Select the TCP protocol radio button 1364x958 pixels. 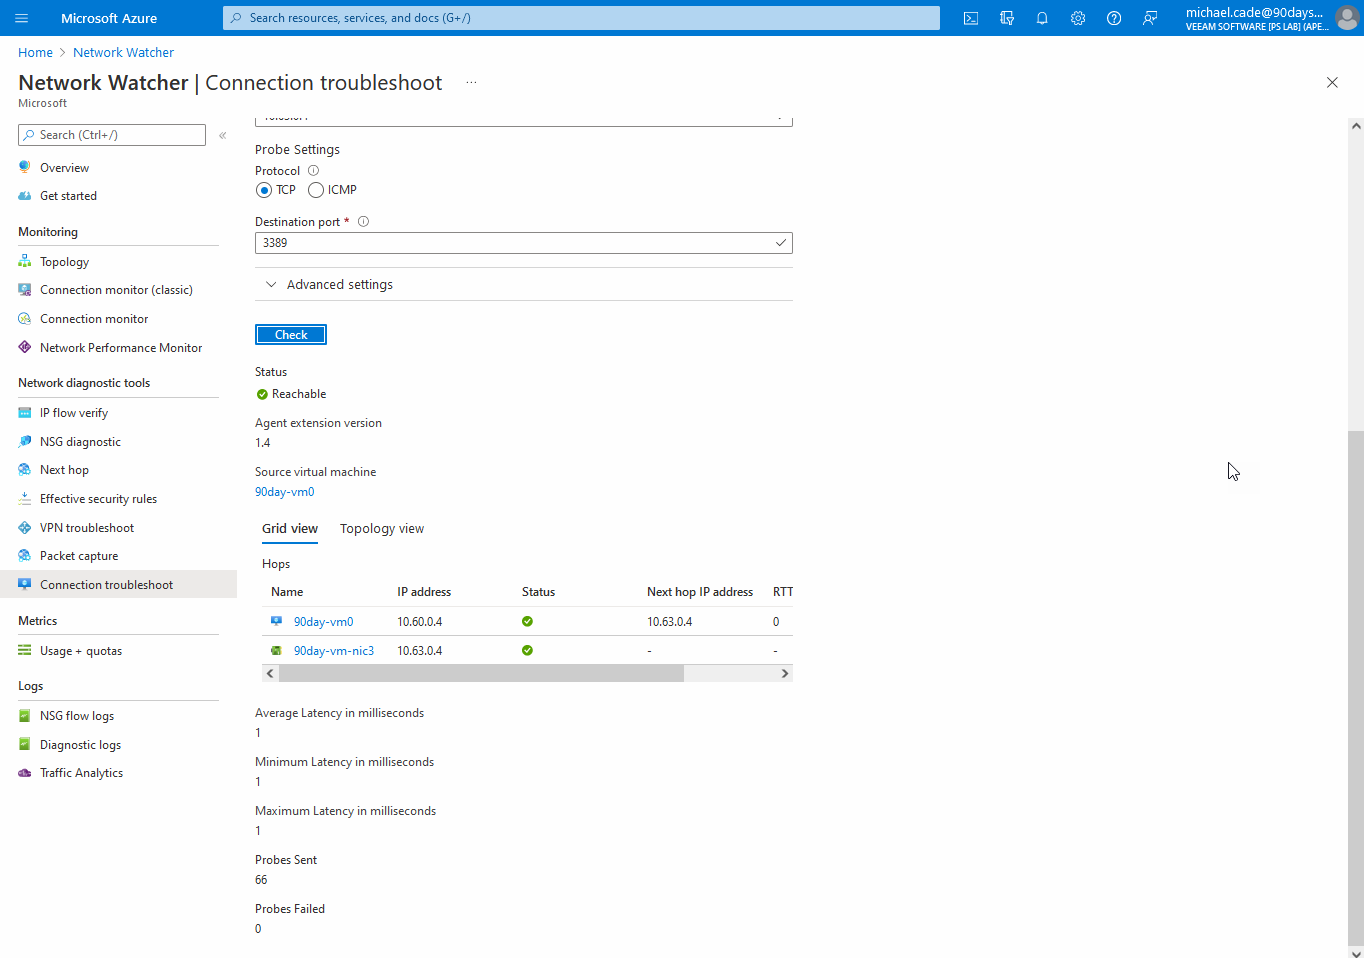pos(264,190)
